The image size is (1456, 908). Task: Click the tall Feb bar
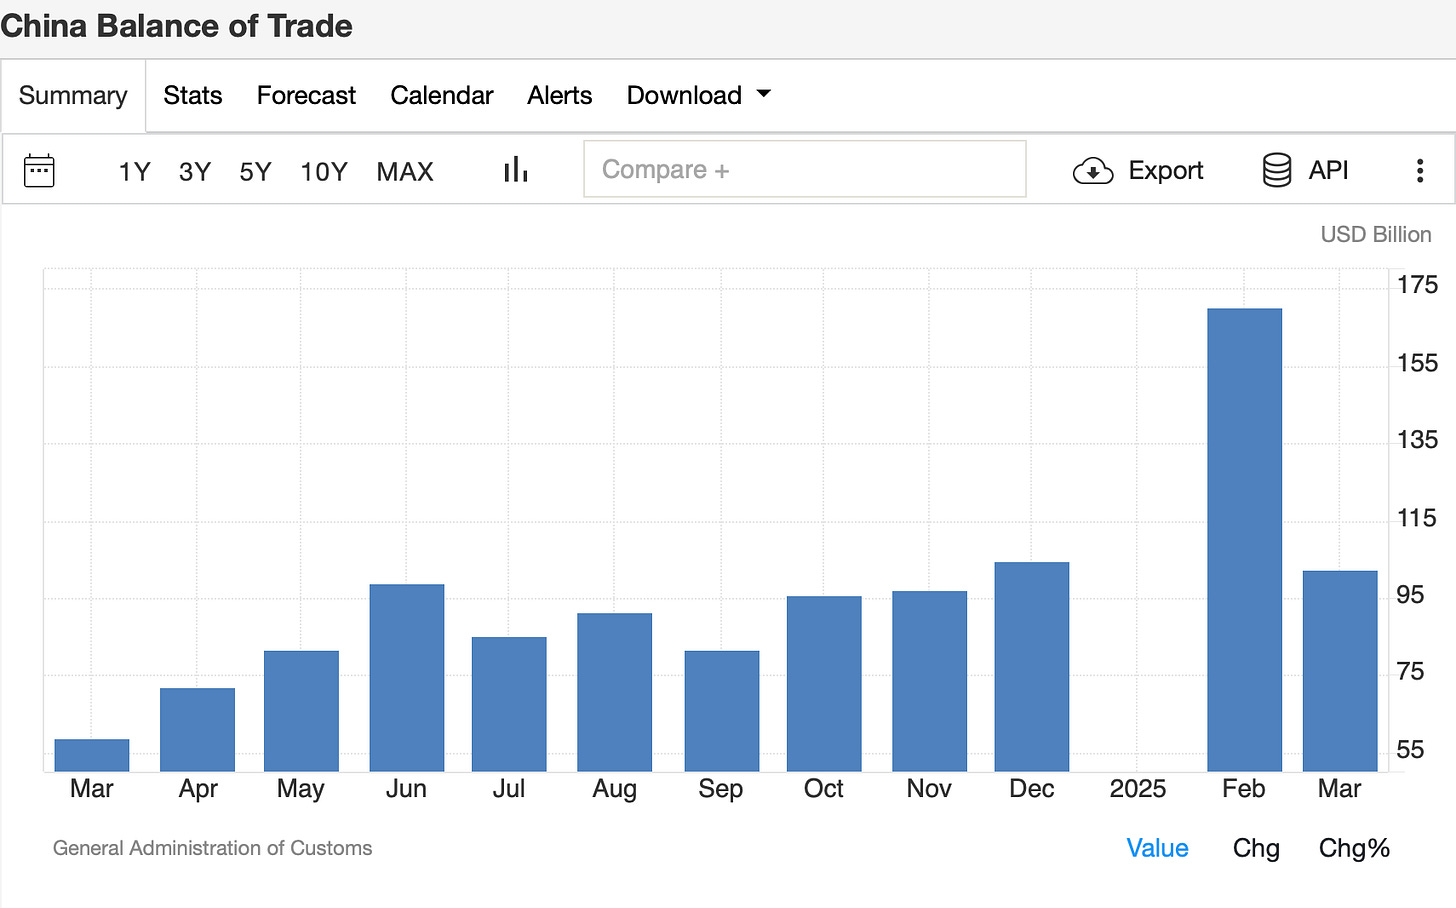(1244, 540)
